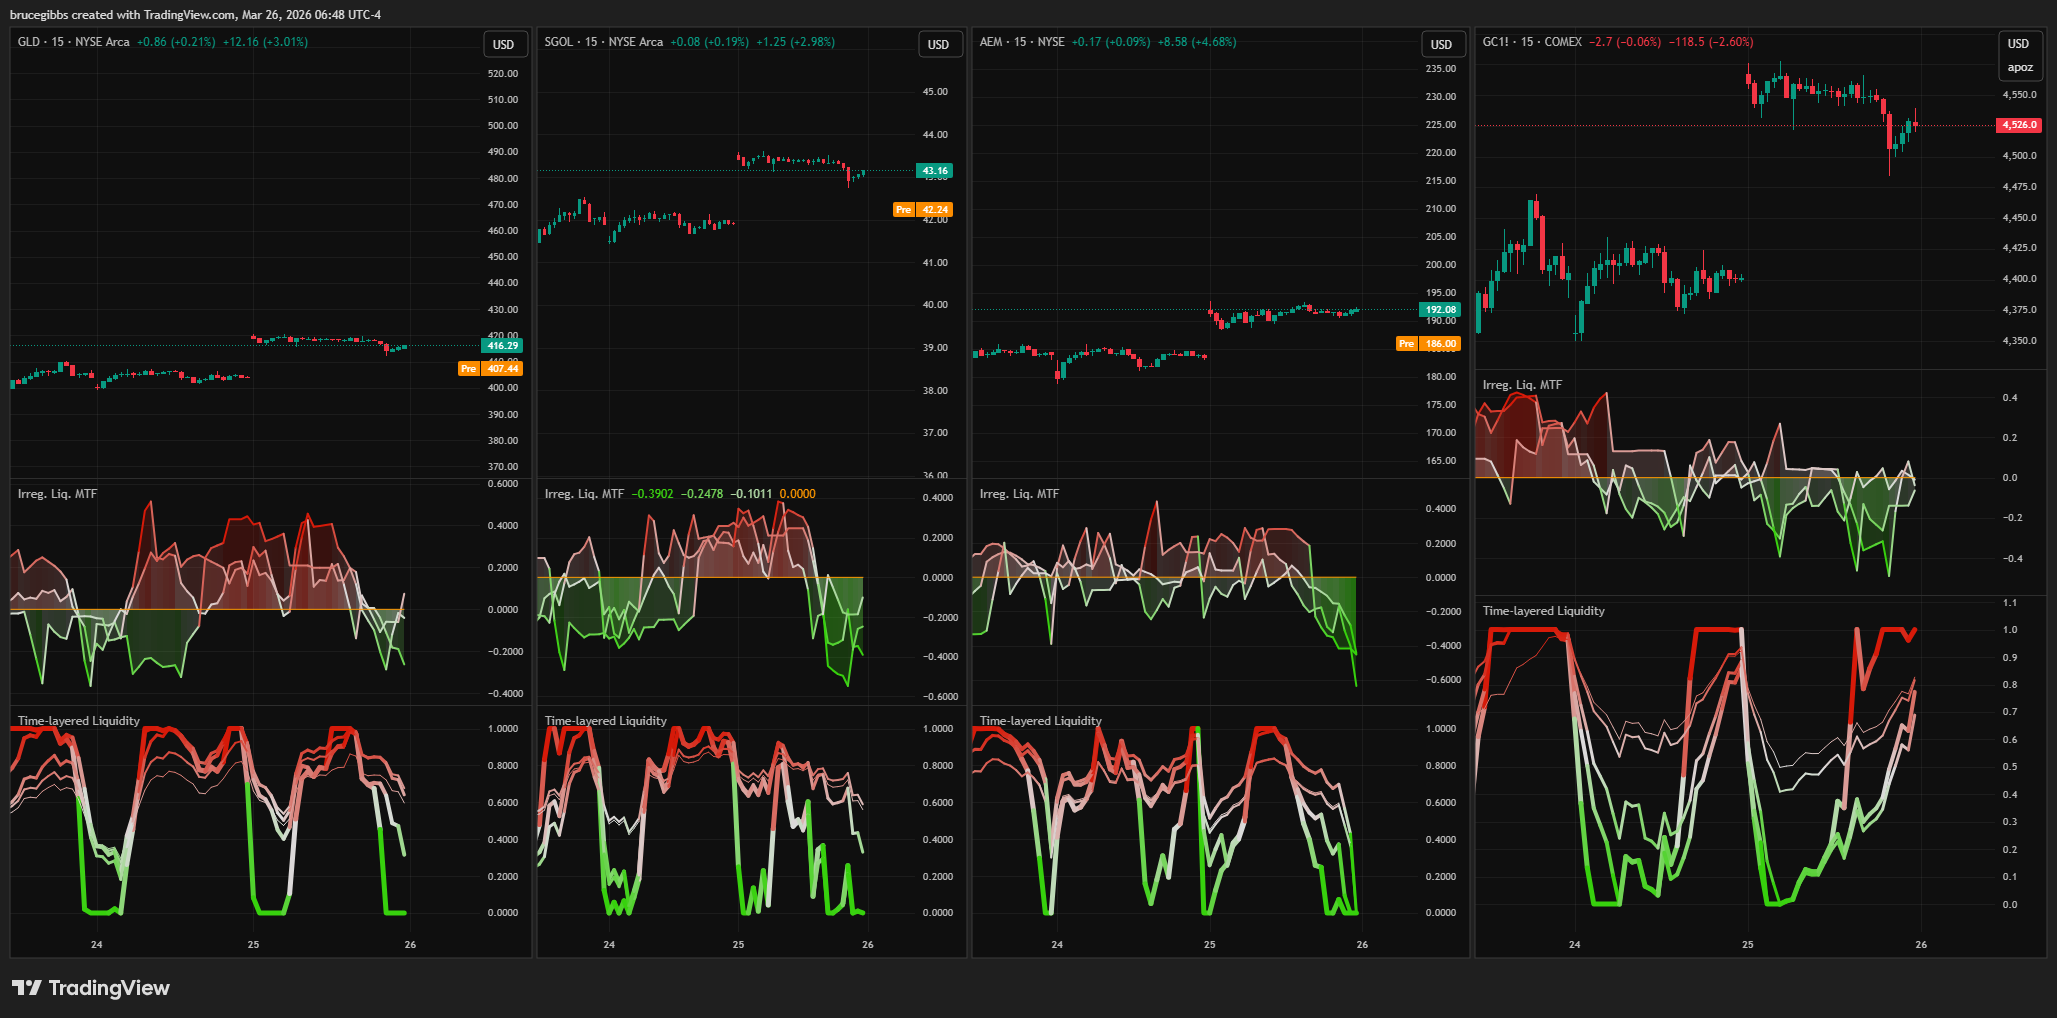Click the red 4,526.0 price tag on GC1!

pyautogui.click(x=2019, y=125)
